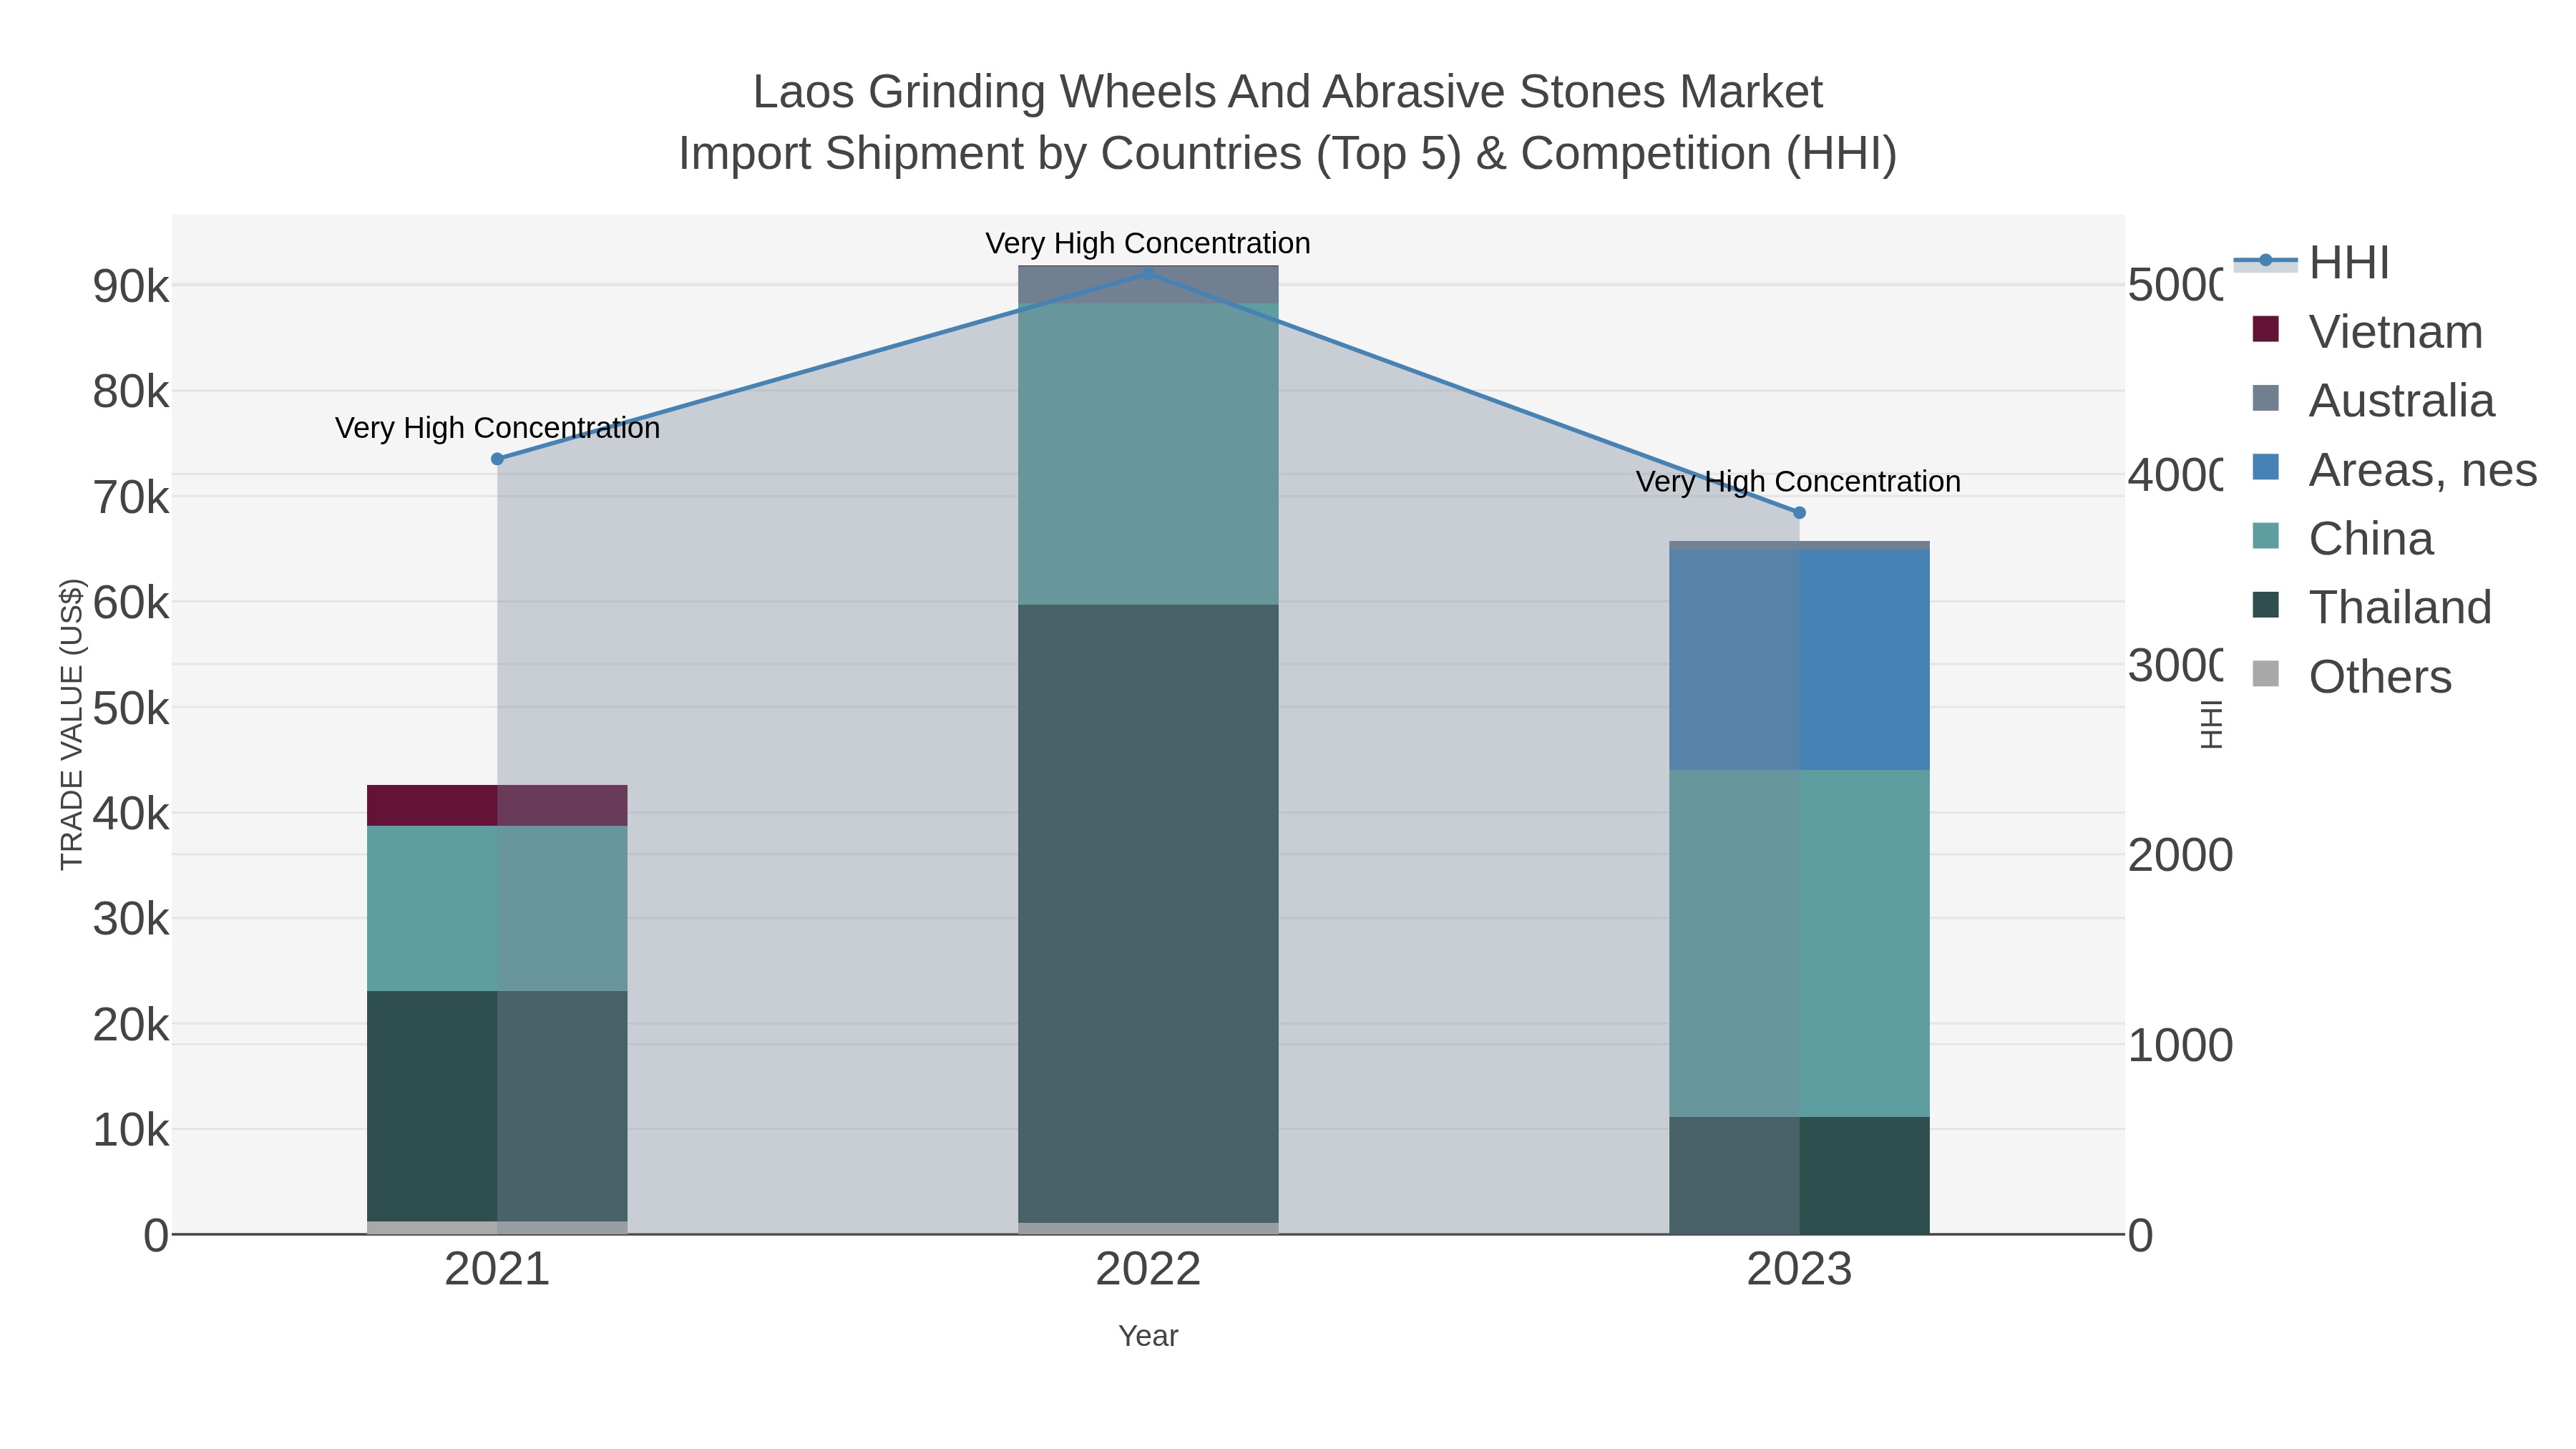Viewport: 2576px width, 1449px height.
Task: Click the China segment of the 2022 bar
Action: pos(1148,454)
